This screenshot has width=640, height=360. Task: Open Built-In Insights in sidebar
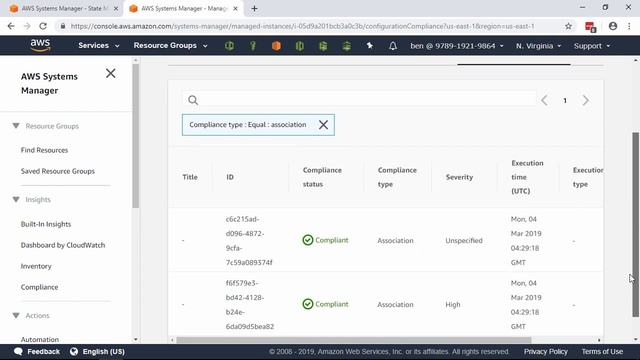click(46, 224)
